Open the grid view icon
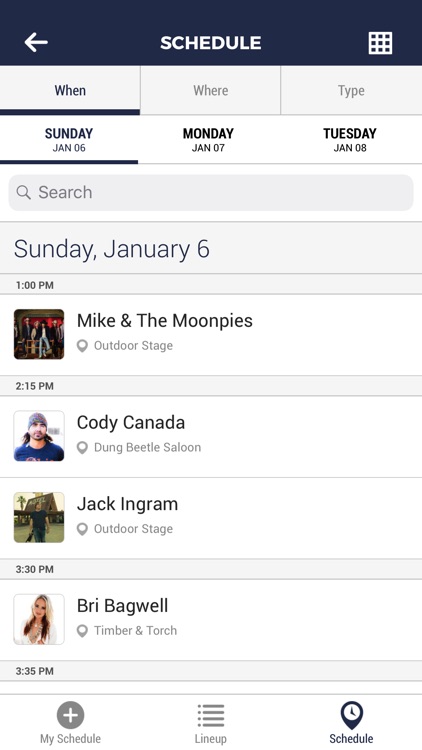Image resolution: width=422 pixels, height=750 pixels. point(380,43)
